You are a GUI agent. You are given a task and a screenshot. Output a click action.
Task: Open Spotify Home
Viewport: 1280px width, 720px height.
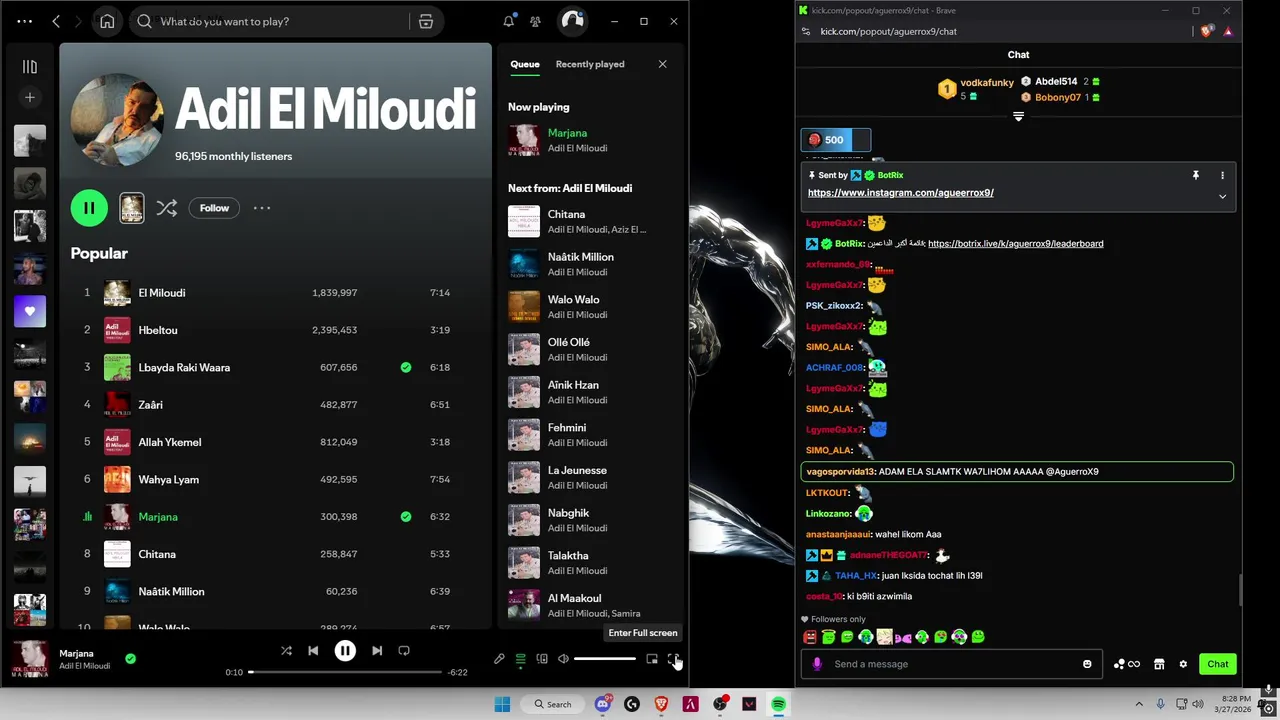107,21
